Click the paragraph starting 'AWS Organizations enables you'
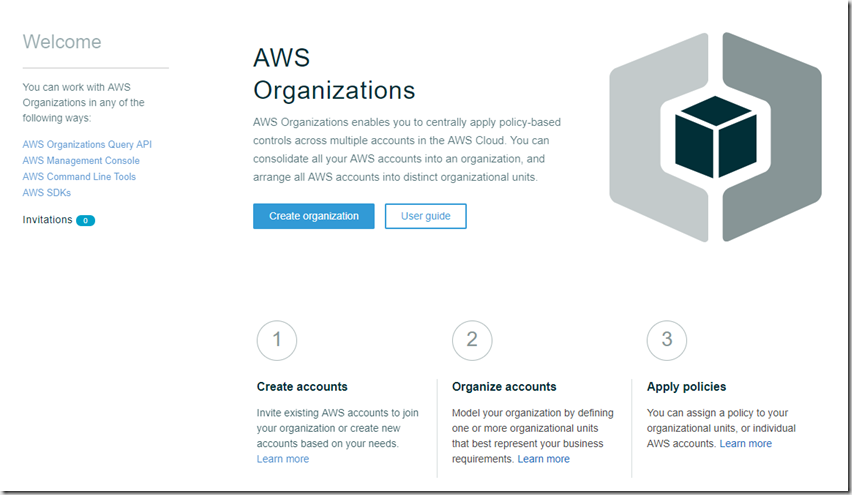The width and height of the screenshot is (852, 495). click(x=407, y=150)
